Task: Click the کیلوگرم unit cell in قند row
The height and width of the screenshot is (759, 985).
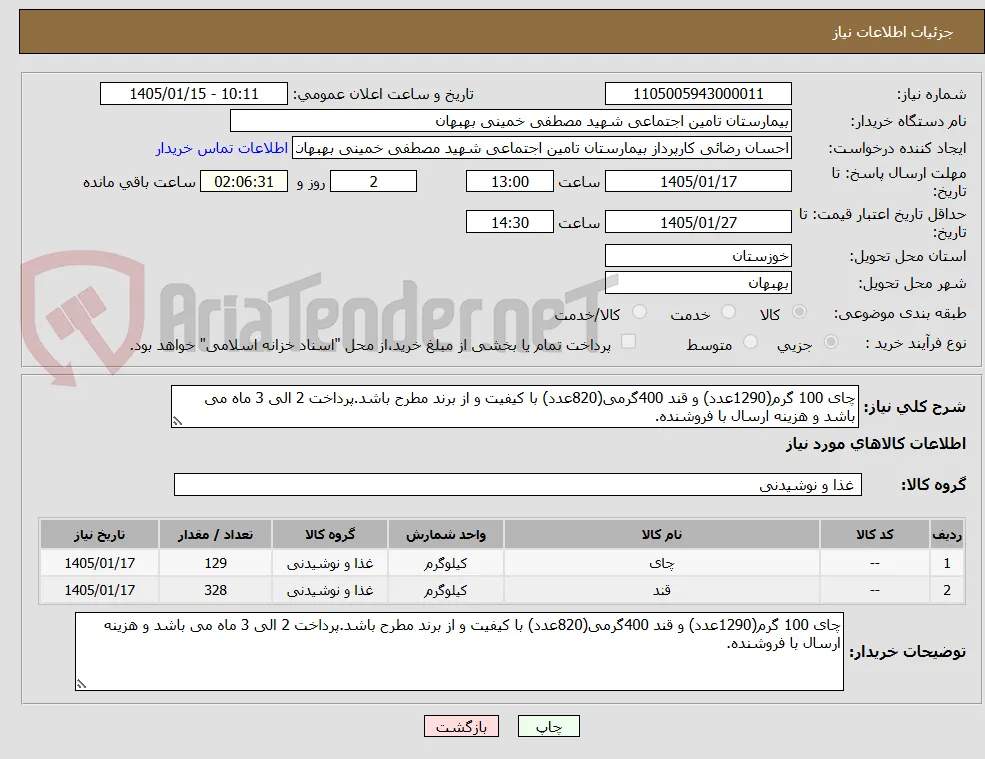Action: (x=445, y=590)
